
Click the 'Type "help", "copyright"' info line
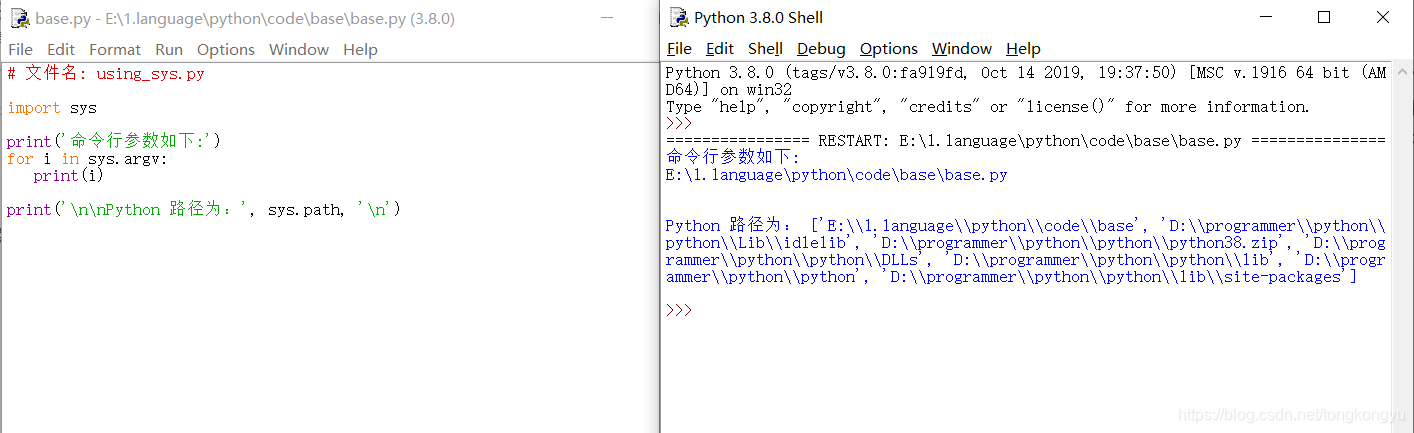pyautogui.click(x=987, y=107)
